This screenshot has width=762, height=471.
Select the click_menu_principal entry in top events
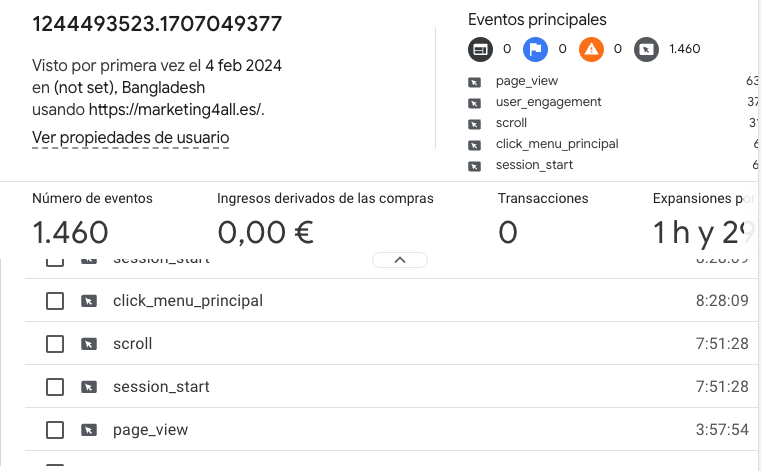click(x=557, y=144)
